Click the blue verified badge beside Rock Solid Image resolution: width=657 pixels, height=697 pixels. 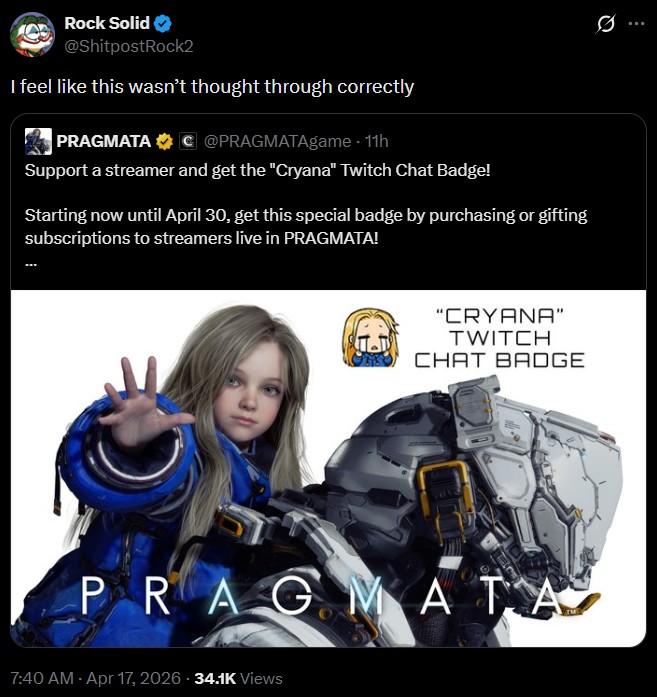[x=162, y=24]
